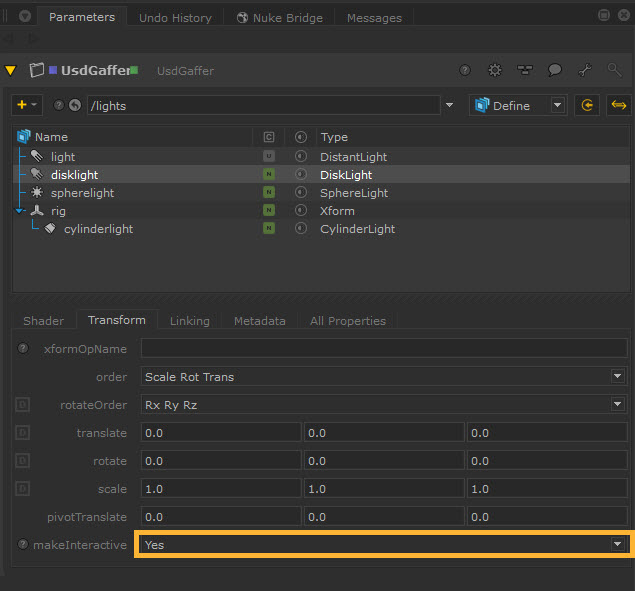Click the yellow circular arrow icon beside Define
This screenshot has height=591, width=635.
coord(587,105)
